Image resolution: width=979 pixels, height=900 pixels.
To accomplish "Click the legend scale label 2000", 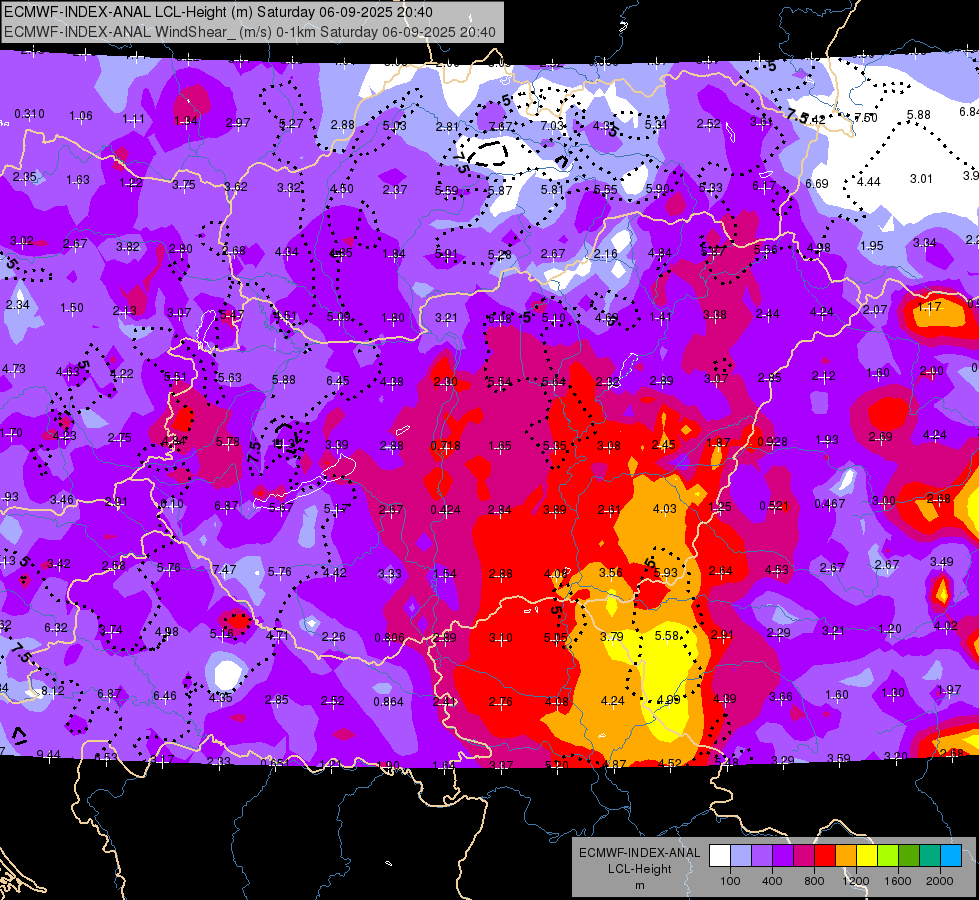I will click(x=940, y=881).
